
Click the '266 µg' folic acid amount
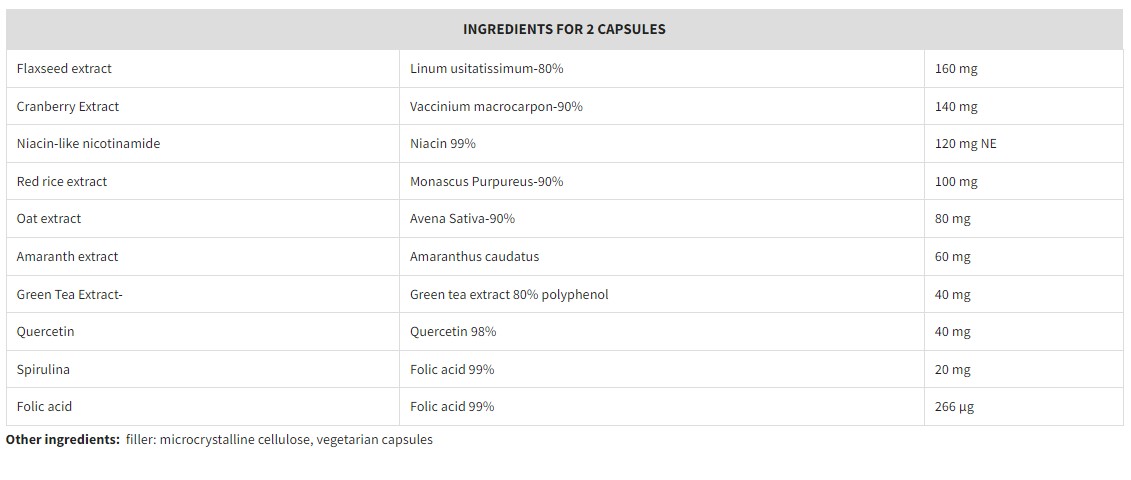tap(954, 406)
